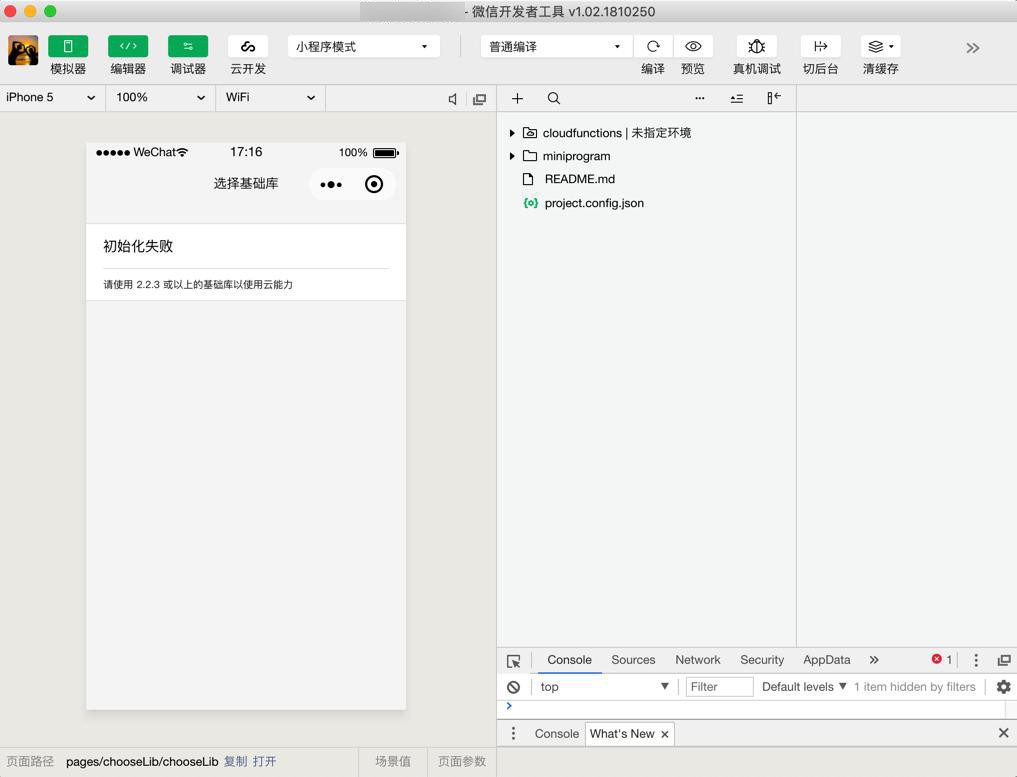Viewport: 1017px width, 777px height.
Task: Show more toolbar items via chevrons
Action: [972, 48]
